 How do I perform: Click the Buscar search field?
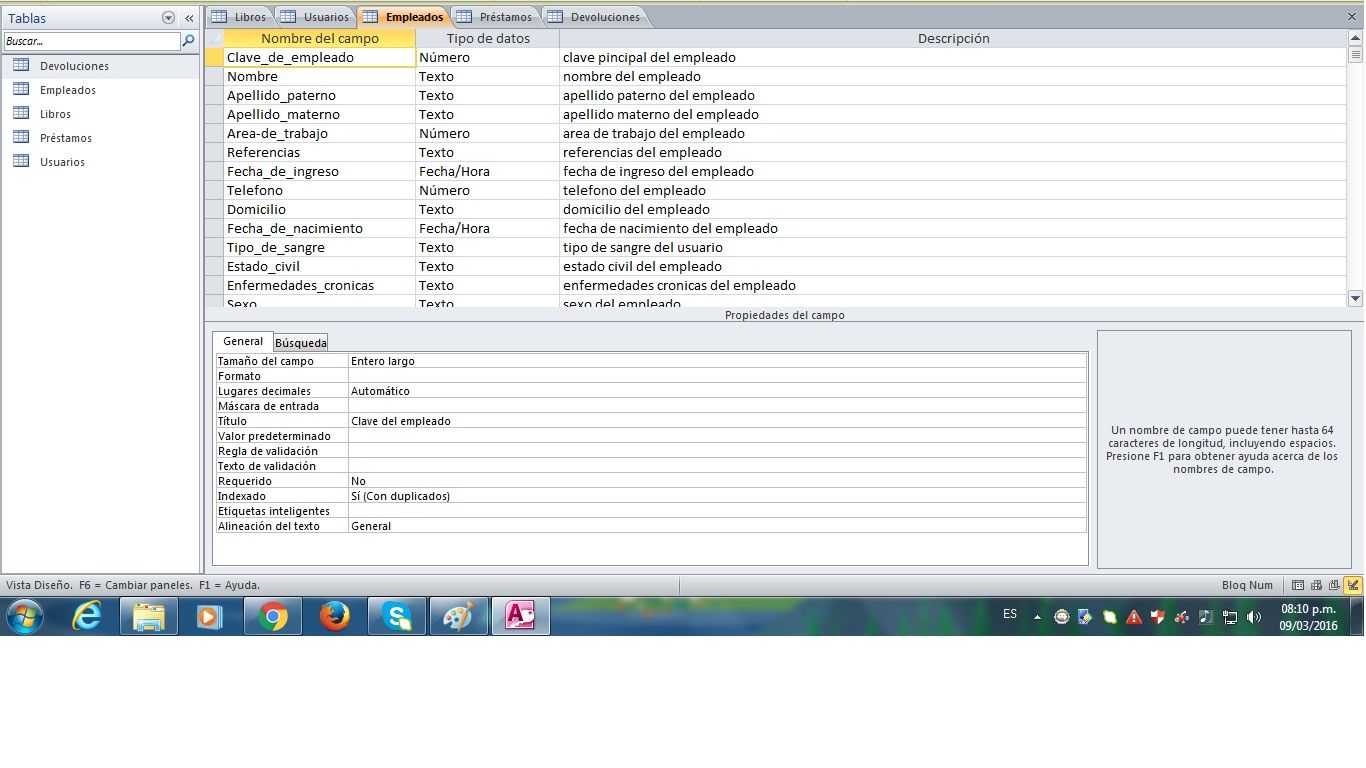[91, 42]
